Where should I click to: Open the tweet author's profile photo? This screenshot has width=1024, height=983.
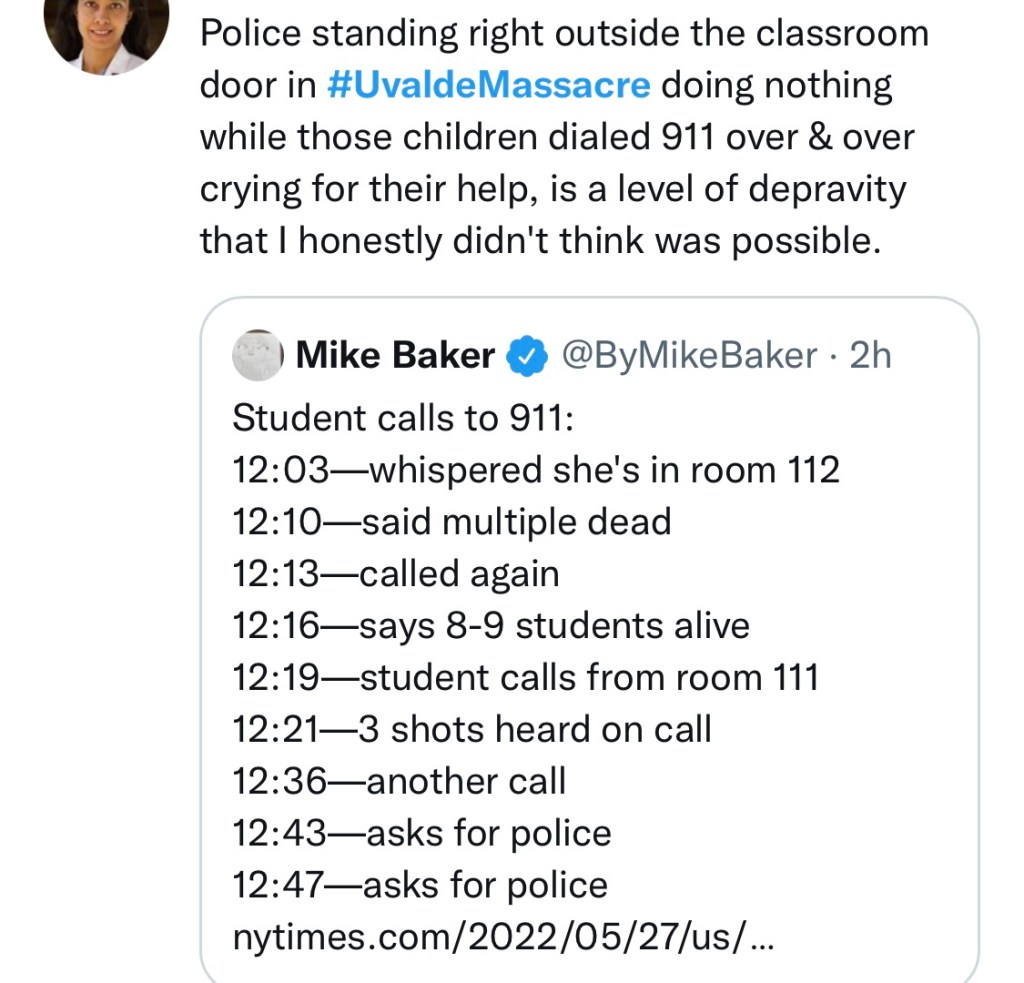point(106,32)
